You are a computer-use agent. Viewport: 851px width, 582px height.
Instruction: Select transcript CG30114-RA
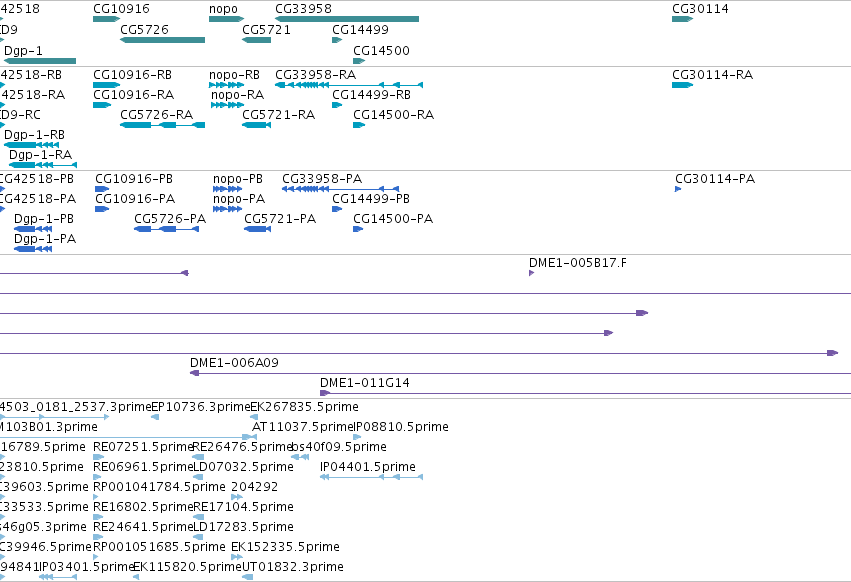coord(682,85)
